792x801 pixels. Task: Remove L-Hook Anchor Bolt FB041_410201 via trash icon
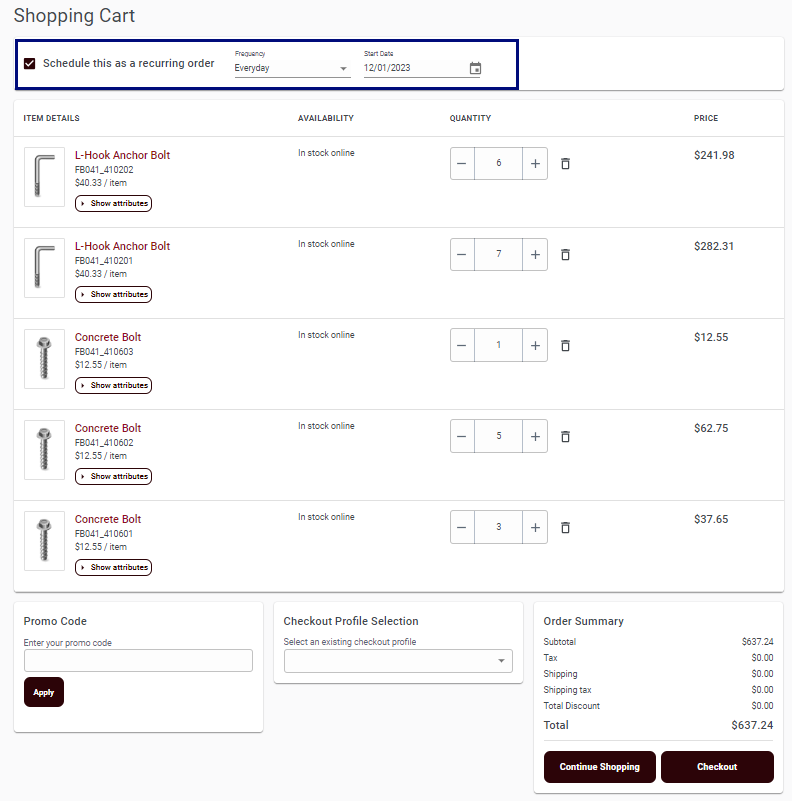[x=565, y=254]
